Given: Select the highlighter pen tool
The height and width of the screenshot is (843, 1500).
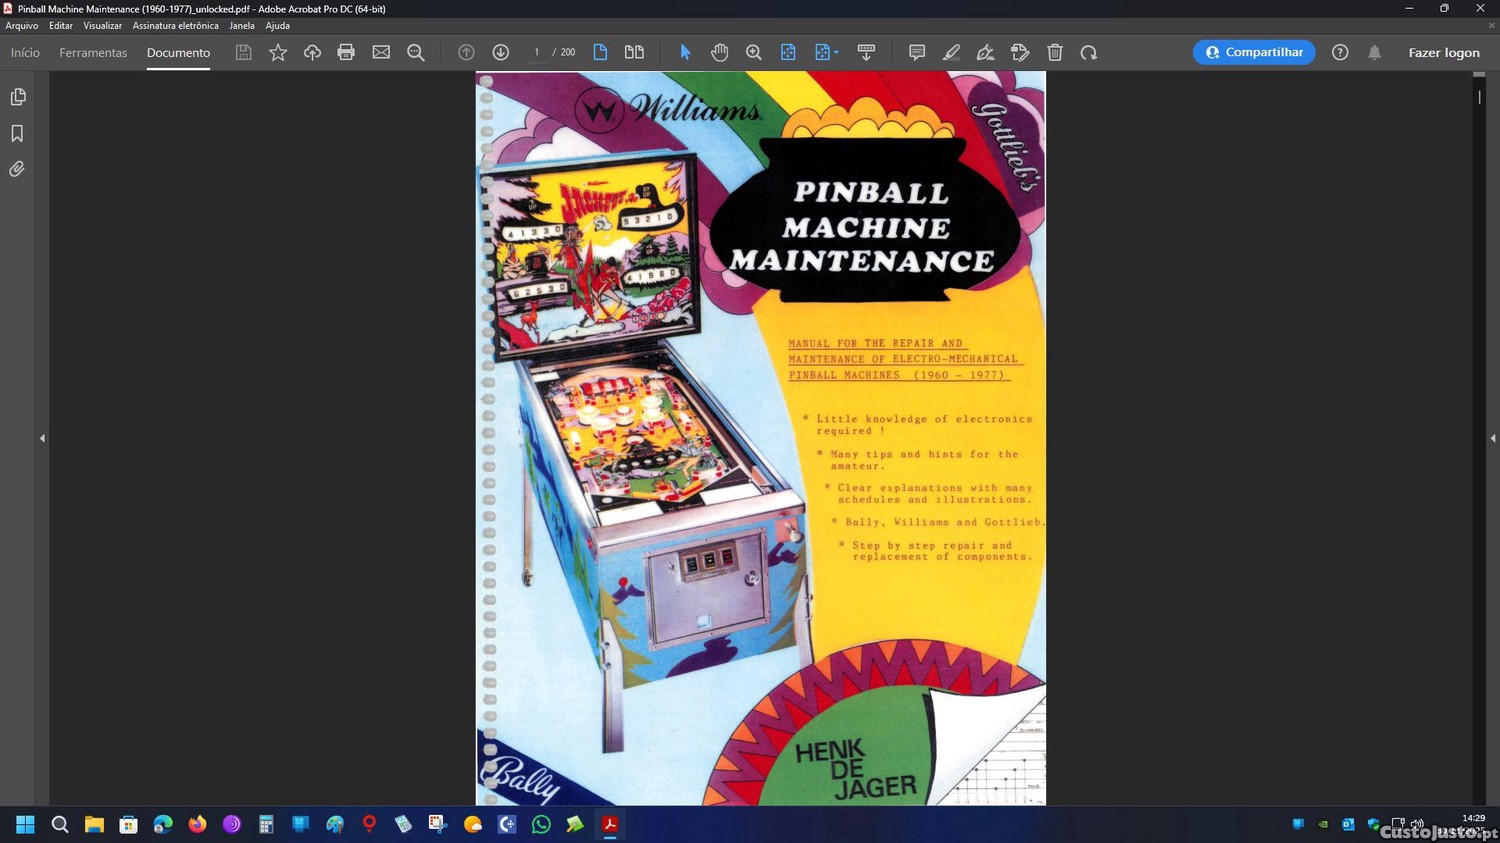Looking at the screenshot, I should (x=951, y=53).
